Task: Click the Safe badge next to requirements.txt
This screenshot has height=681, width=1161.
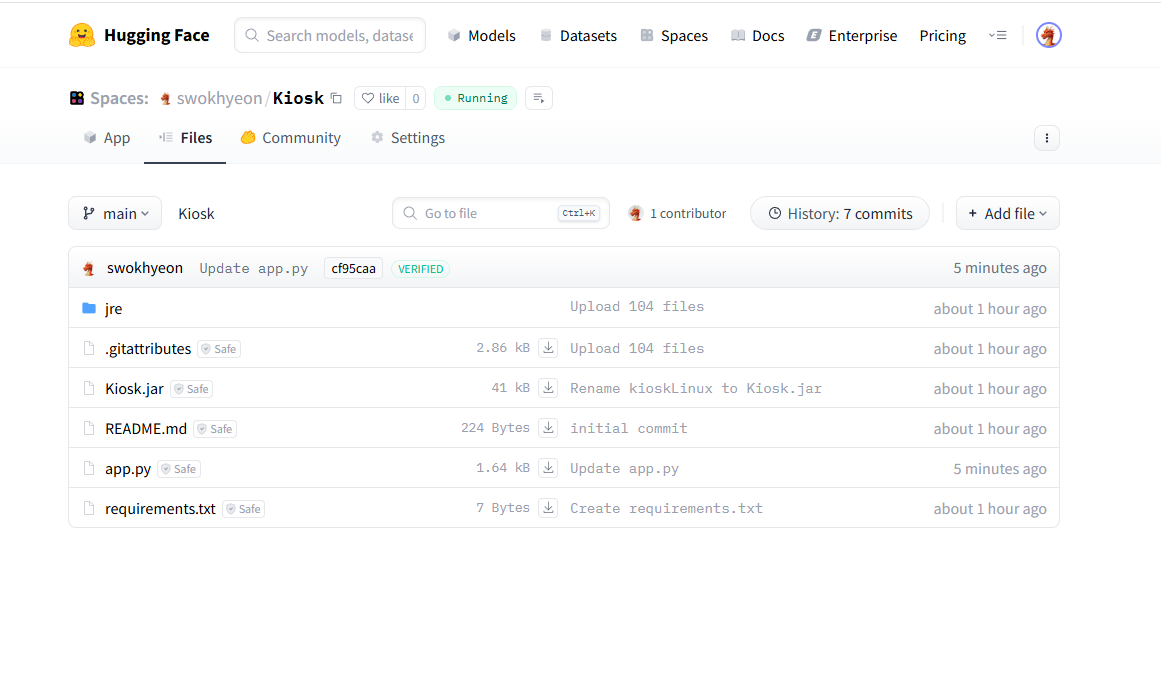Action: click(244, 509)
